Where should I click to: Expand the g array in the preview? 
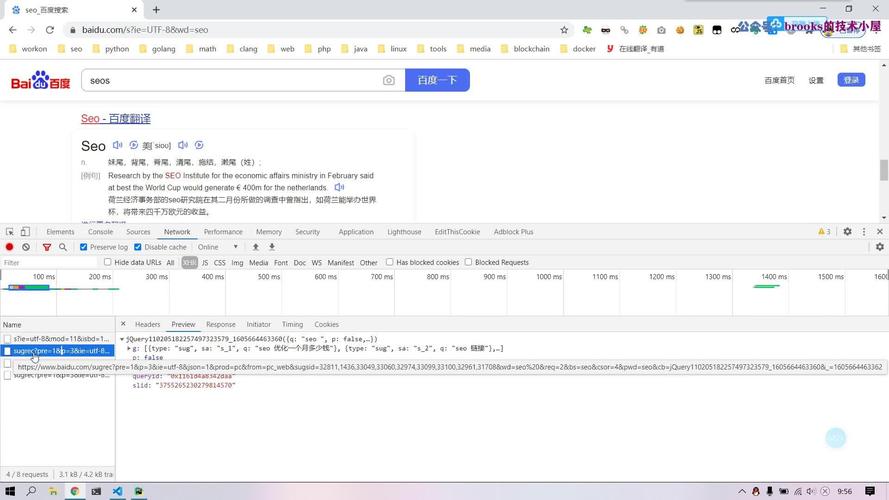(129, 348)
